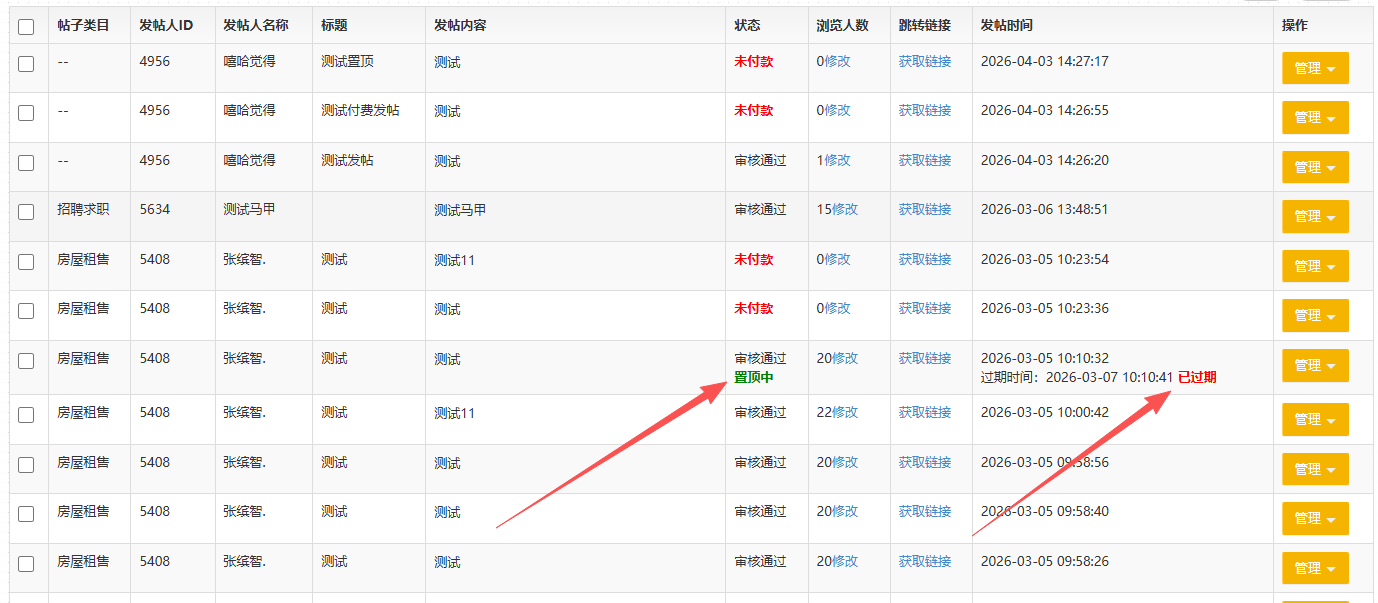This screenshot has height=603, width=1378.
Task: Edit view count for the 测试发帖 row
Action: click(837, 160)
